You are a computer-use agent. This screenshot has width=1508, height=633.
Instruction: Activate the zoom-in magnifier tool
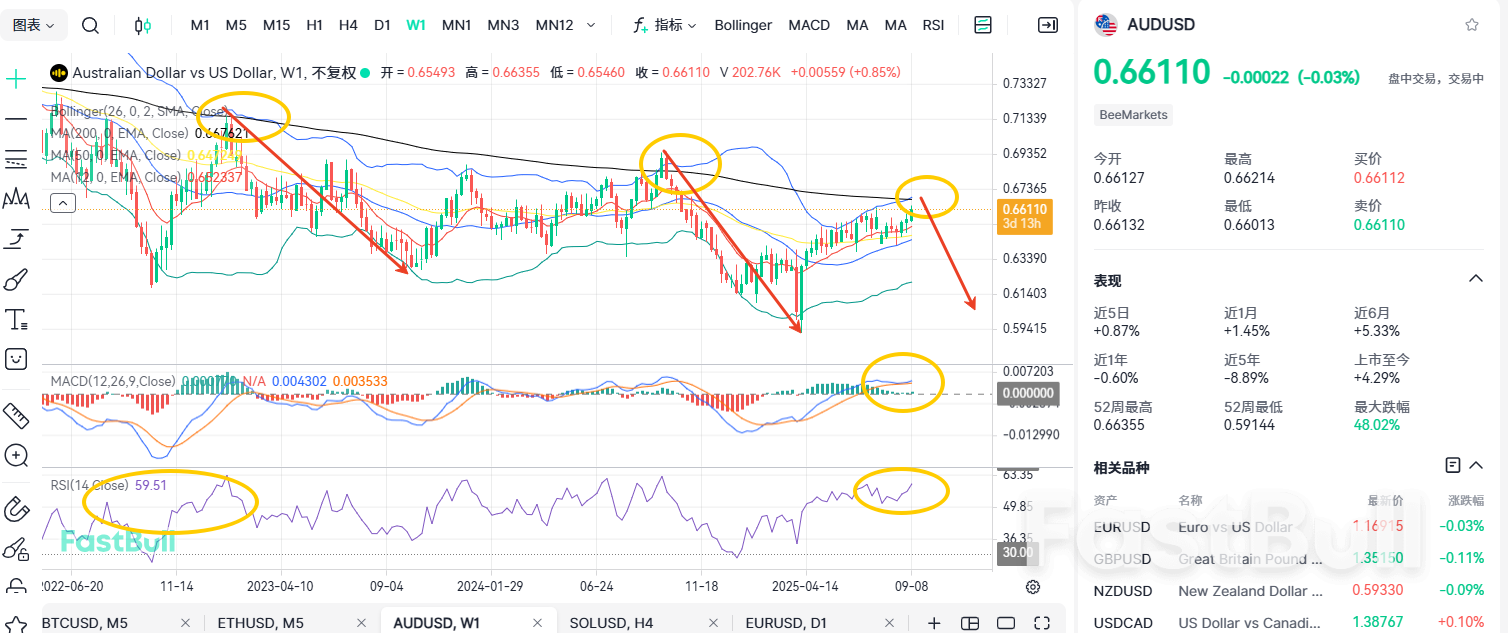tap(16, 455)
